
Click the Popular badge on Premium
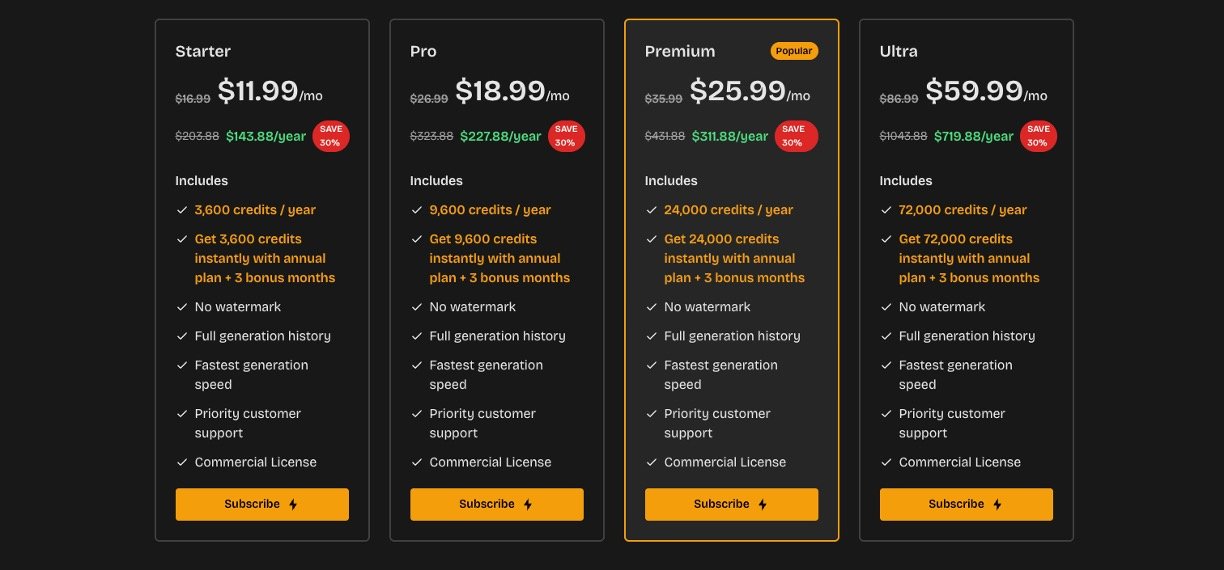click(x=794, y=51)
